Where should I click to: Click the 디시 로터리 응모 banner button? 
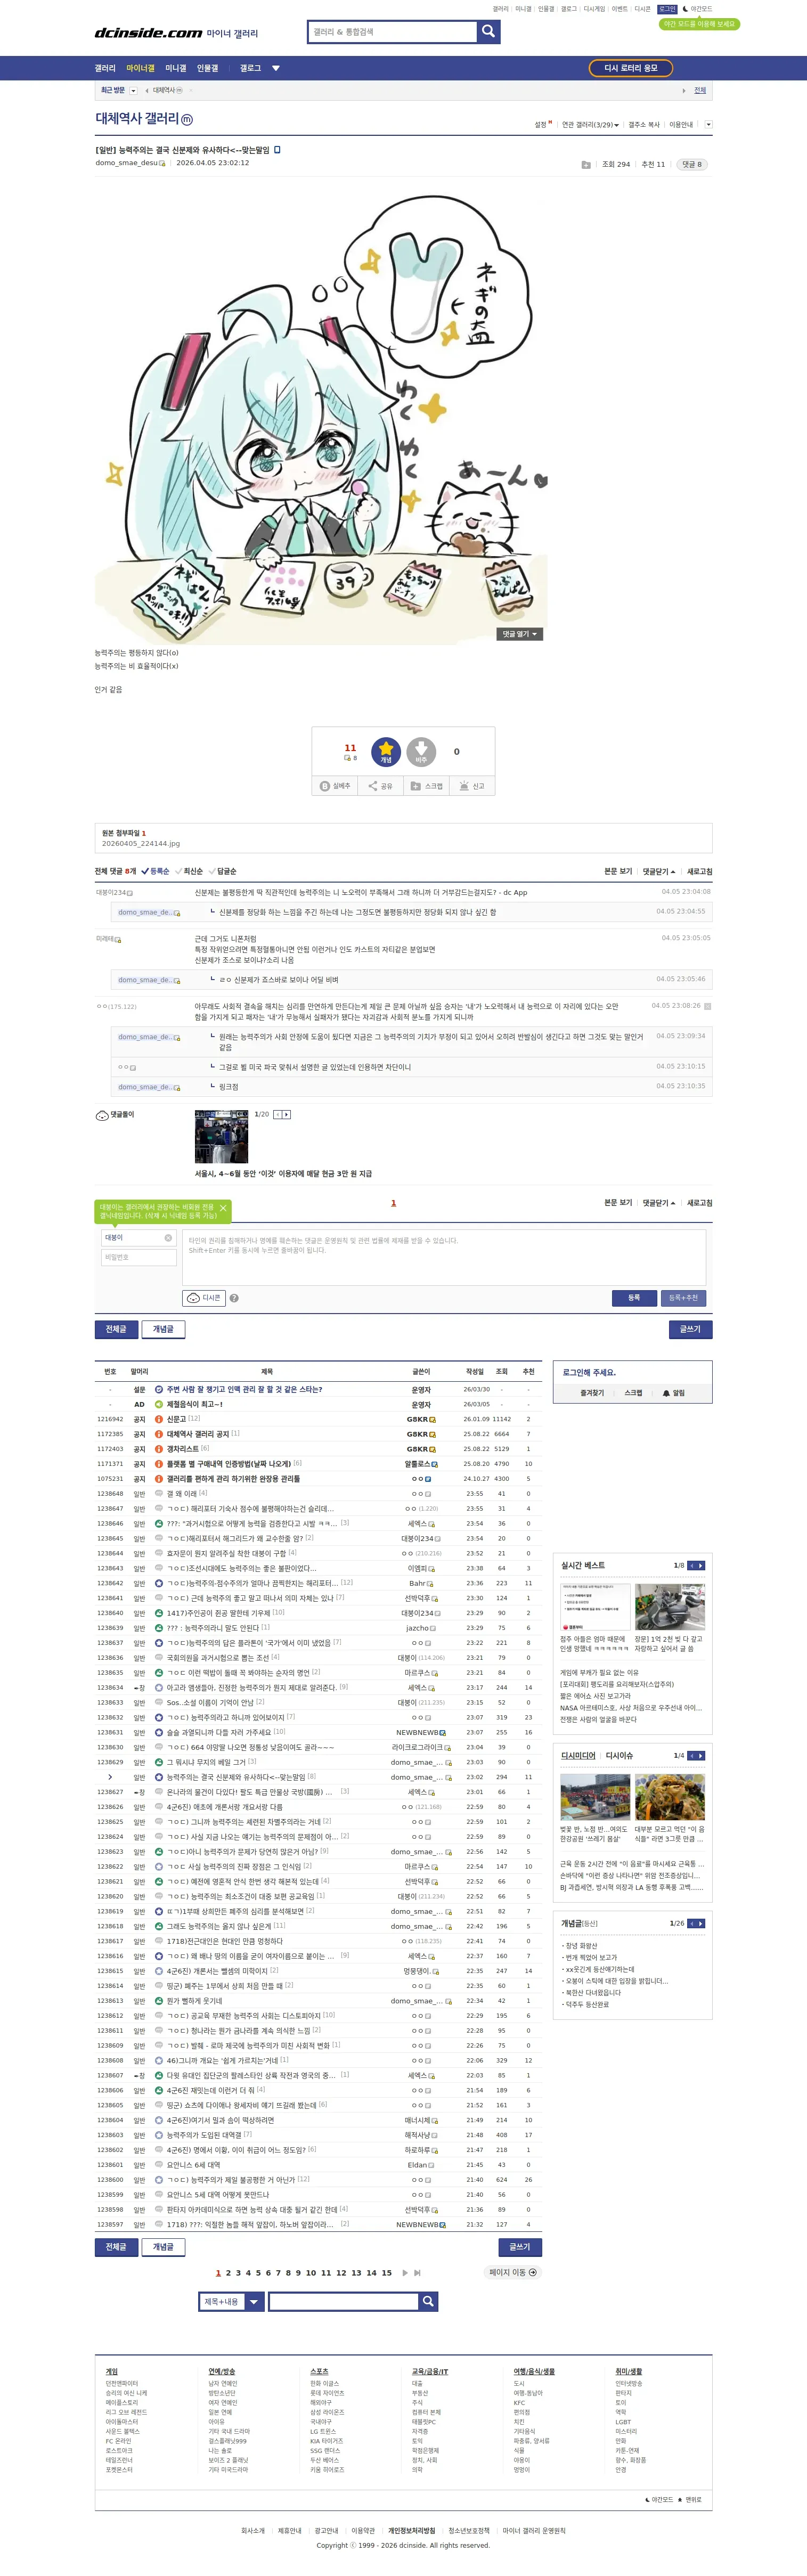coord(631,68)
